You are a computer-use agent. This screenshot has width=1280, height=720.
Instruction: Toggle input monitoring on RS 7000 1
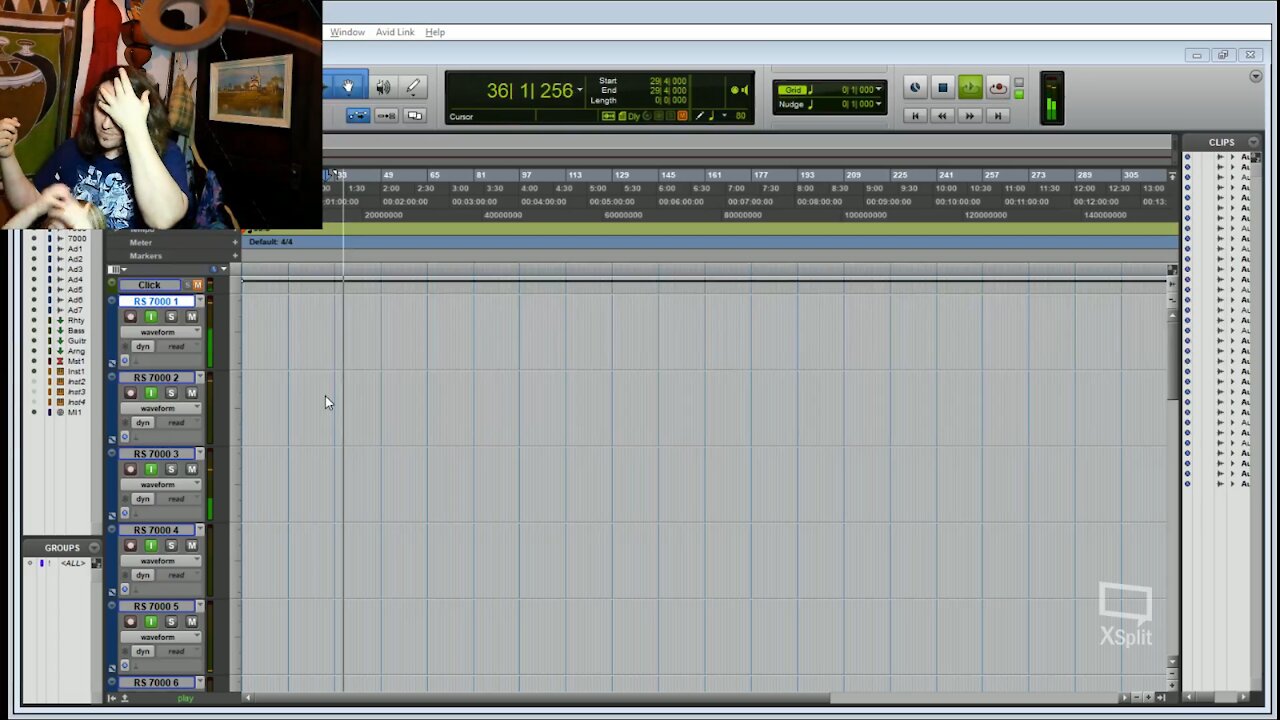(151, 317)
